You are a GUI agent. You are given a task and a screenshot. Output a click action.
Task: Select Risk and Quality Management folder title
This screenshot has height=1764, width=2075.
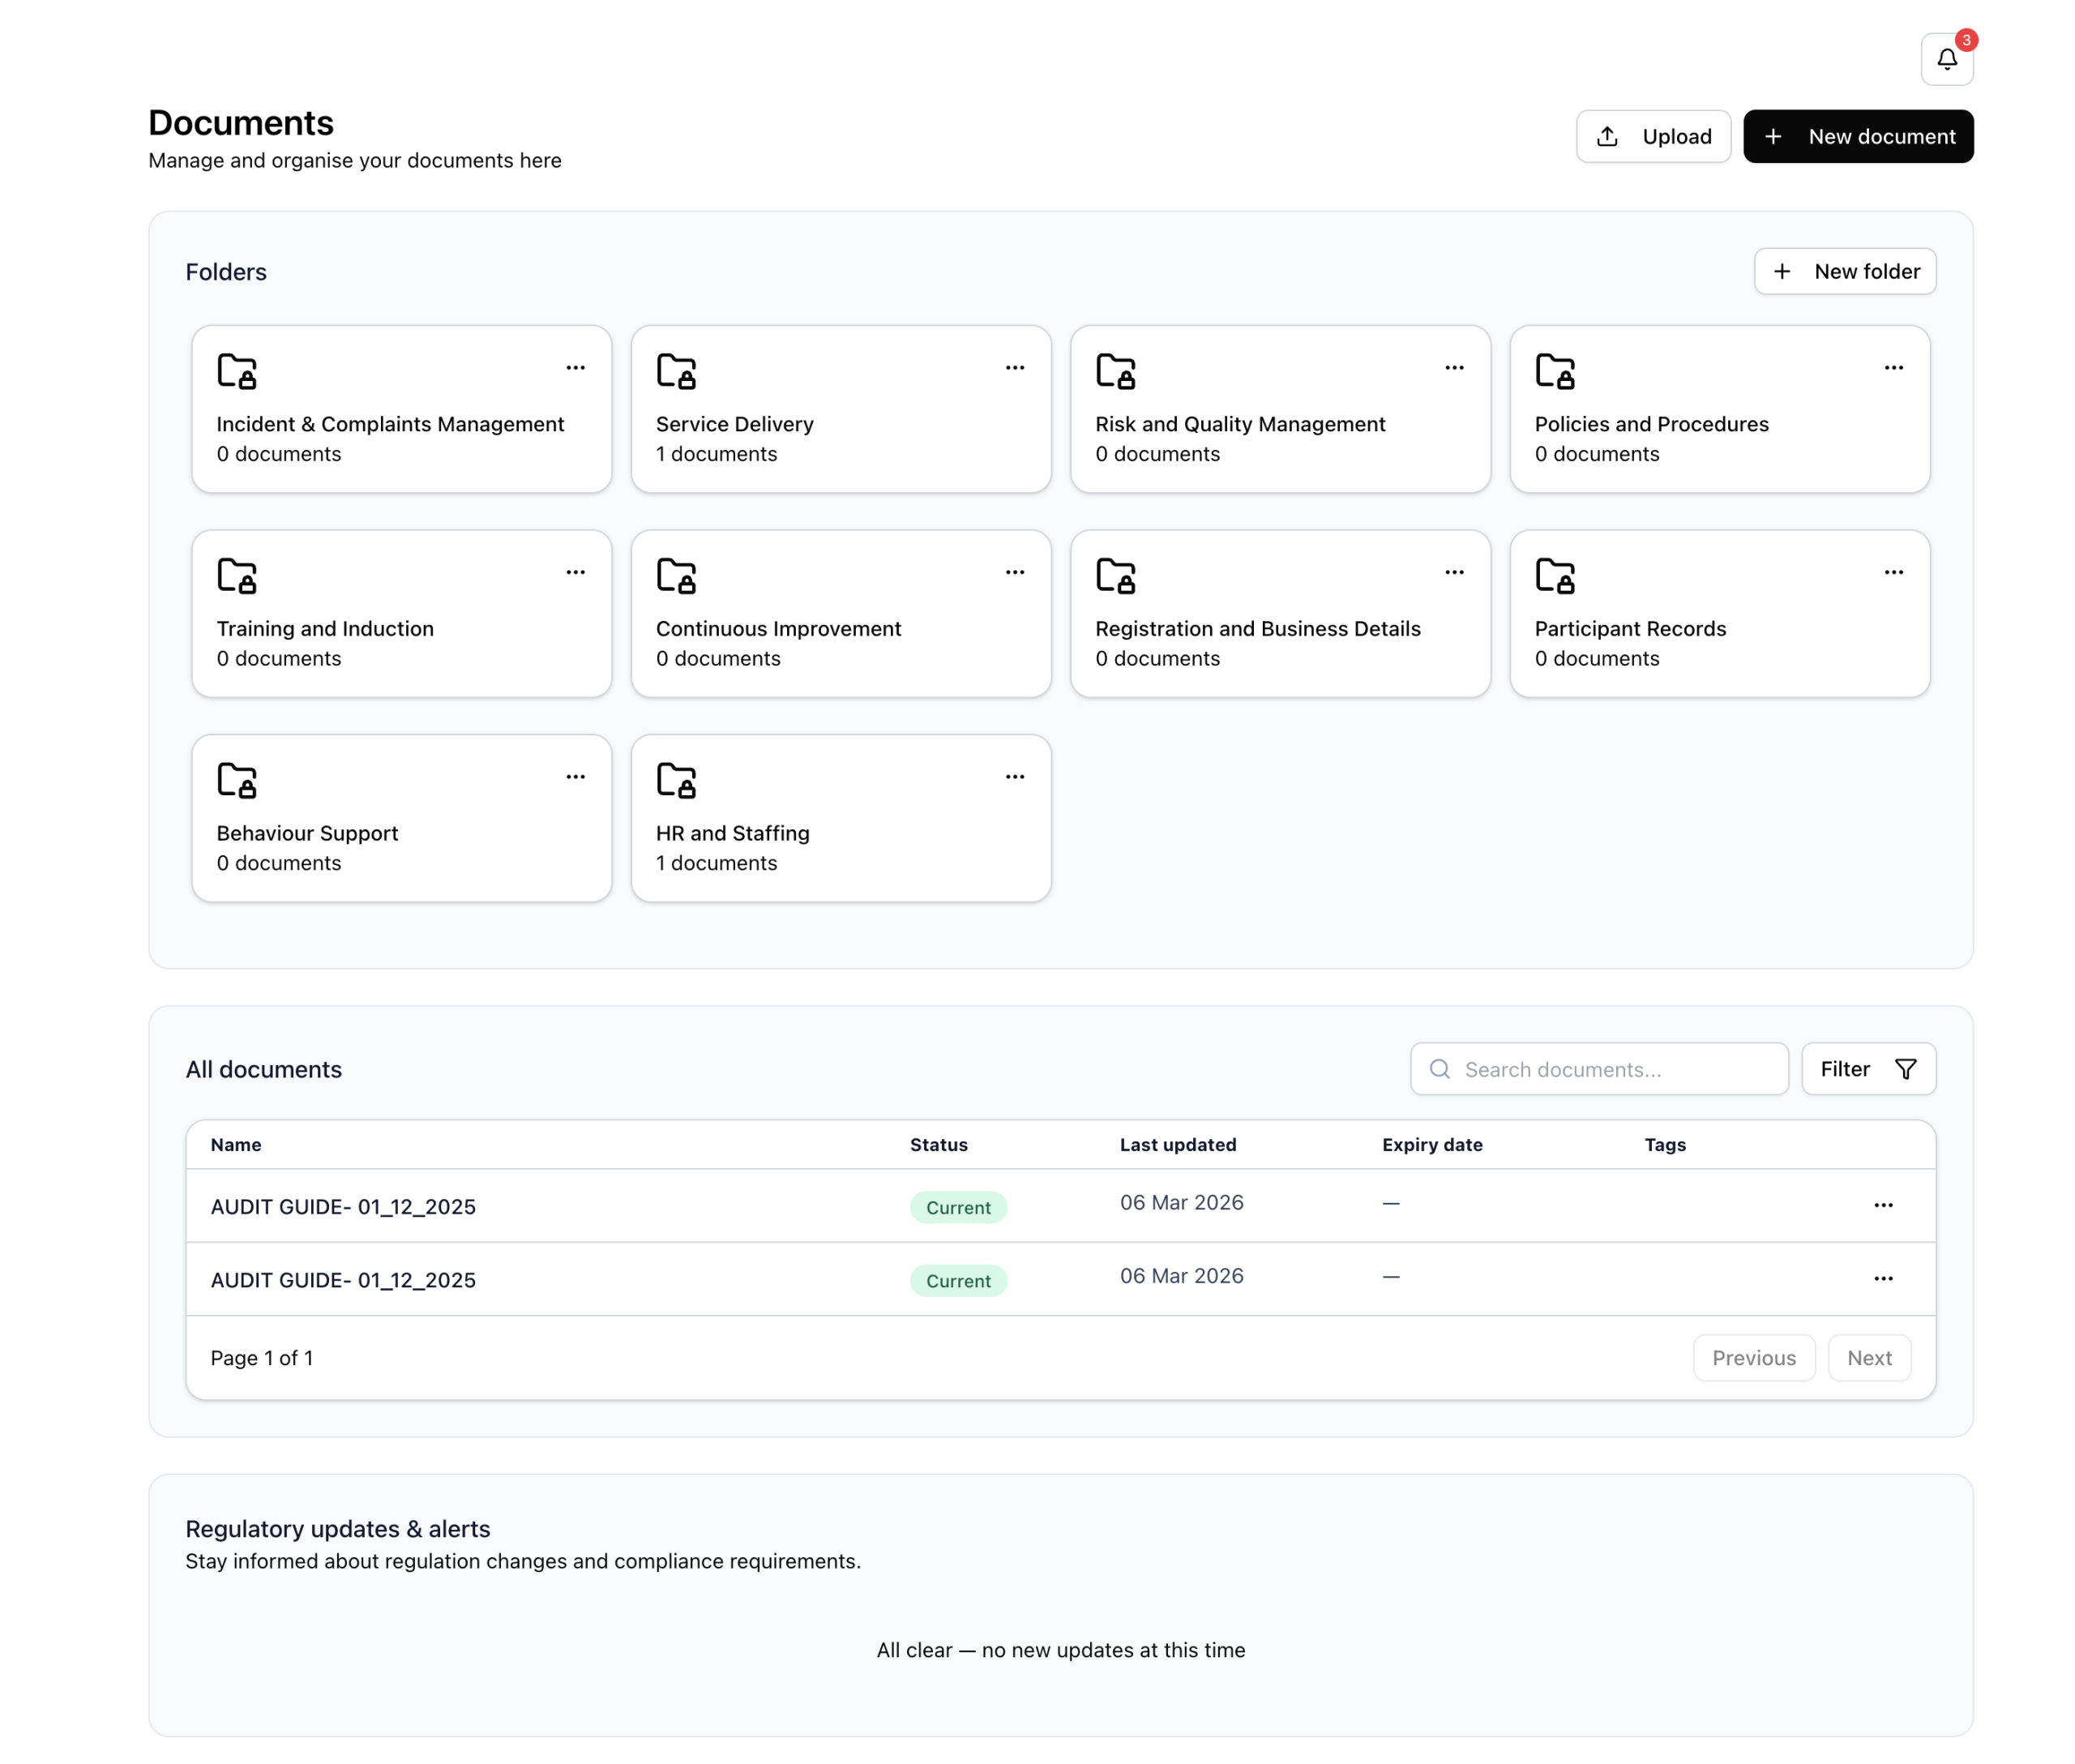coord(1240,424)
